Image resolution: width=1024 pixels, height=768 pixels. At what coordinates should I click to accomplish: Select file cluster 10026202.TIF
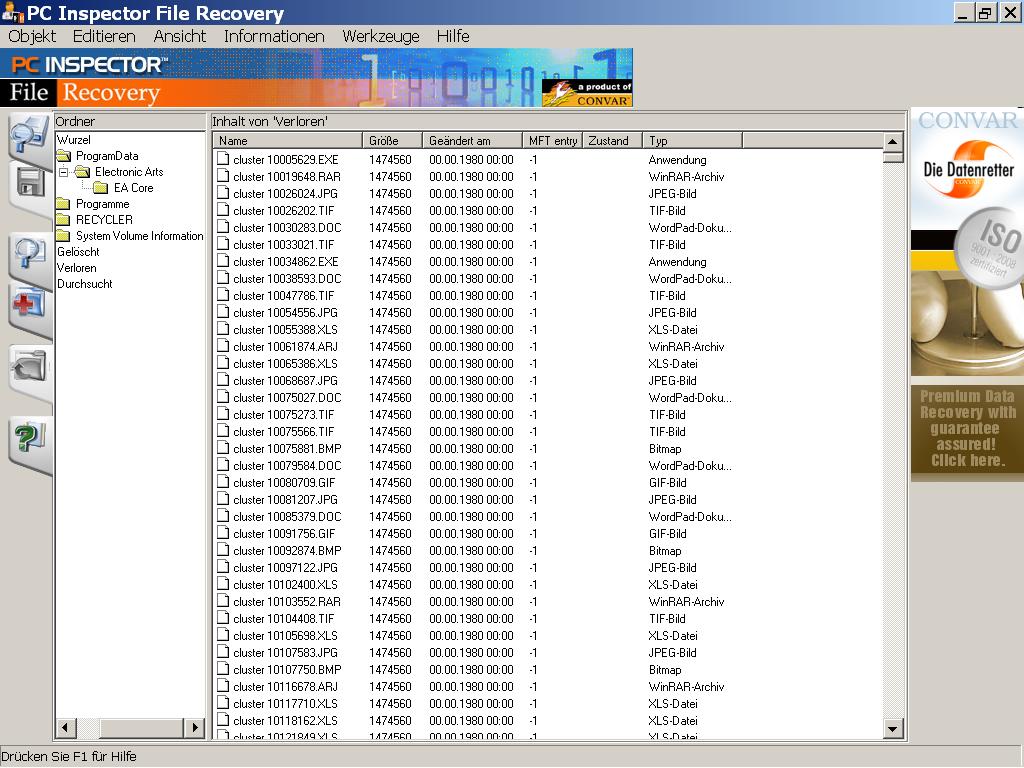pyautogui.click(x=283, y=210)
